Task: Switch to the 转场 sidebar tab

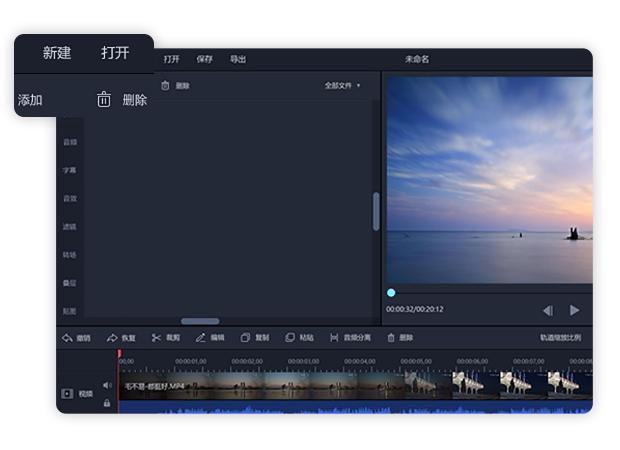Action: (70, 255)
